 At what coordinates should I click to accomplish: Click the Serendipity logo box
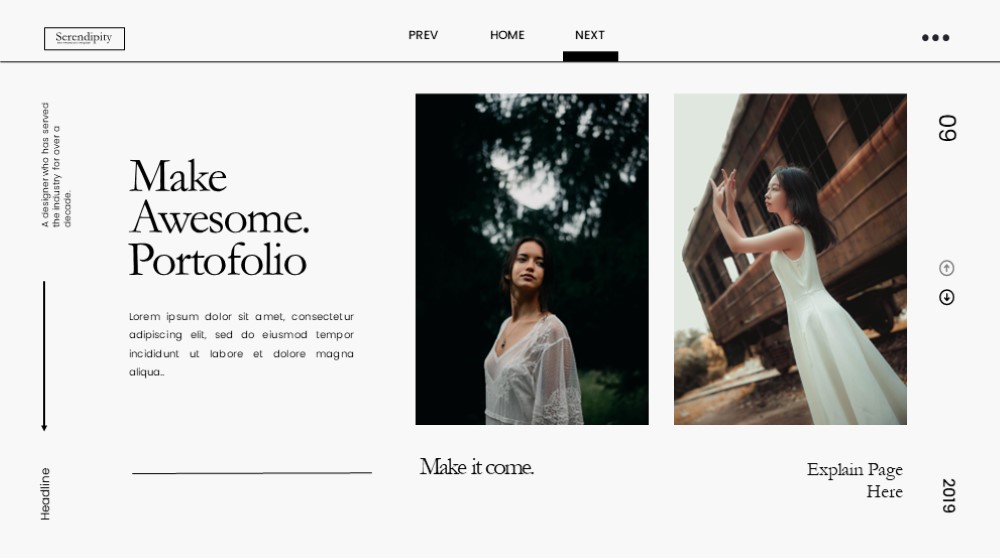[84, 38]
